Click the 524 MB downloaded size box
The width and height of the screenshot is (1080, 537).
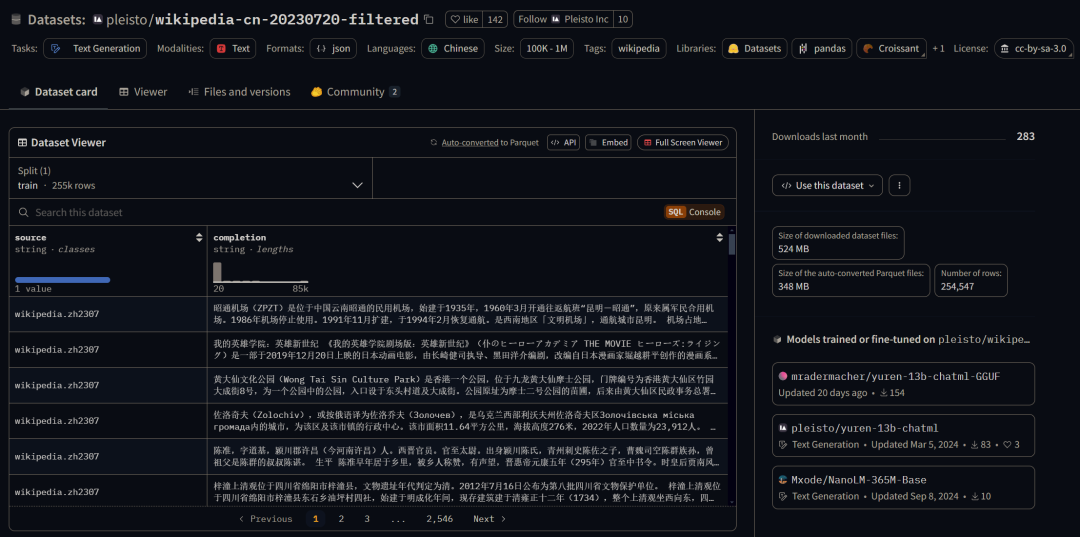[838, 242]
